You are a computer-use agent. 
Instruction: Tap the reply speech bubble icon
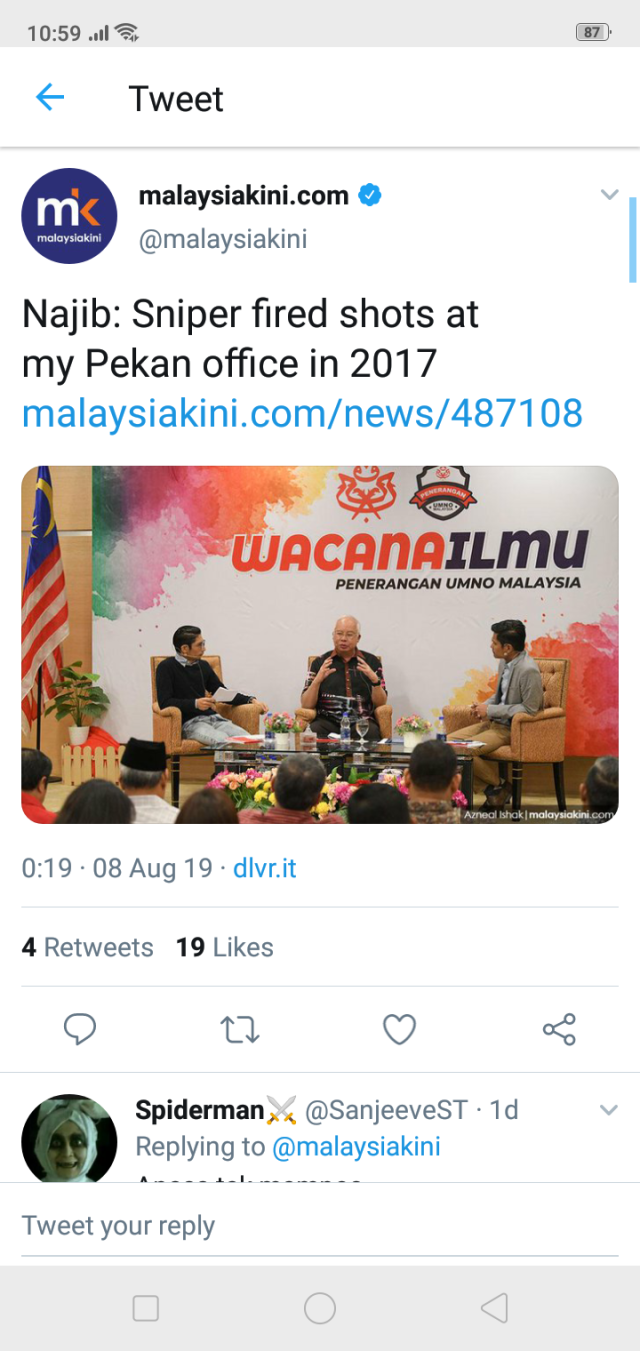[x=80, y=1029]
